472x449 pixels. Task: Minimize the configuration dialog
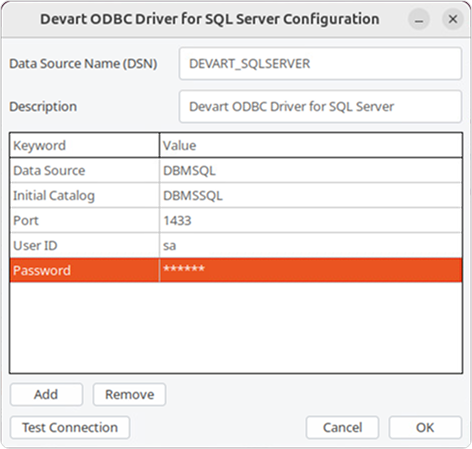click(419, 19)
